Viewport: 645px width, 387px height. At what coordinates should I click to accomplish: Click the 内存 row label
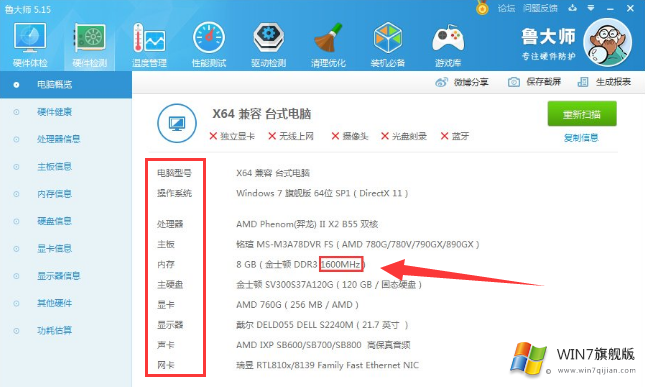coord(166,264)
